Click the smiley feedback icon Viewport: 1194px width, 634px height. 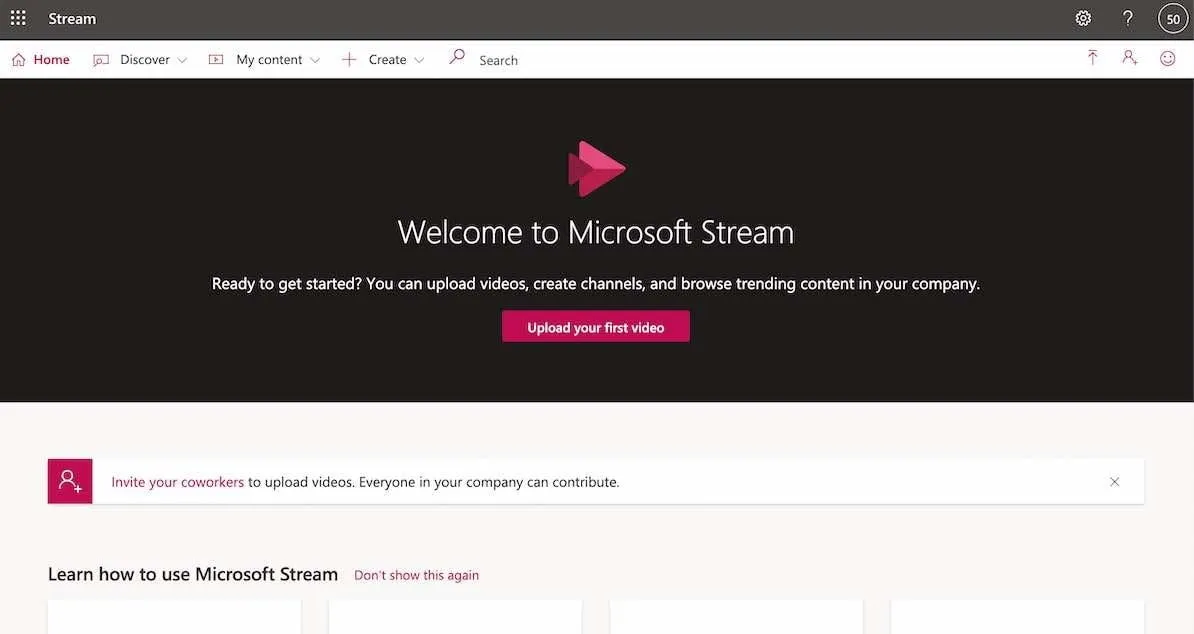click(x=1167, y=59)
